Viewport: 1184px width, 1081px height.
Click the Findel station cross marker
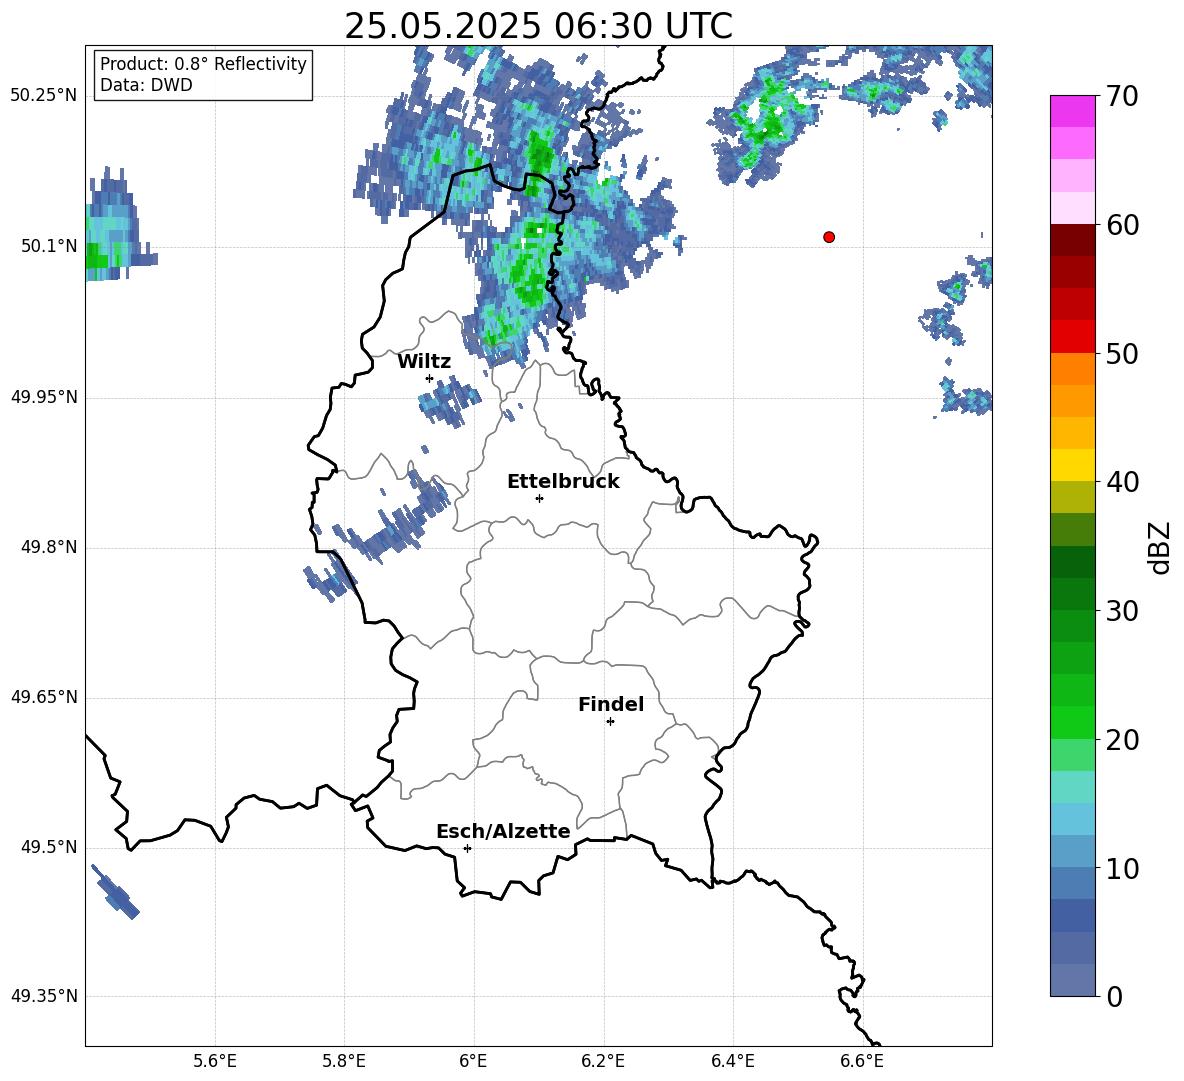click(610, 722)
